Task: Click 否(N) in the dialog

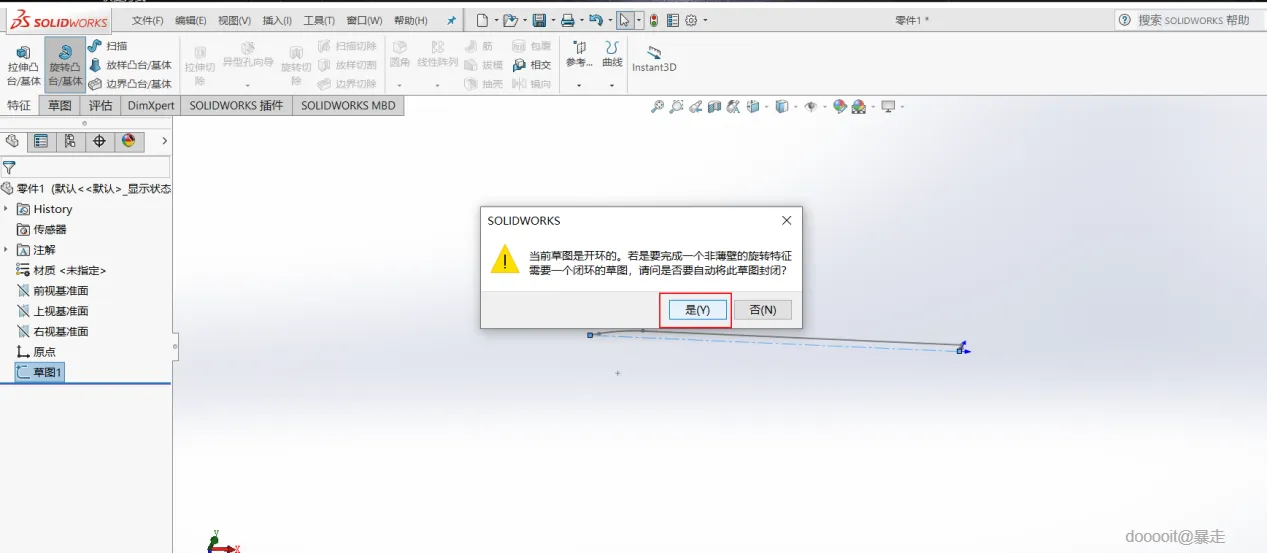Action: (762, 310)
